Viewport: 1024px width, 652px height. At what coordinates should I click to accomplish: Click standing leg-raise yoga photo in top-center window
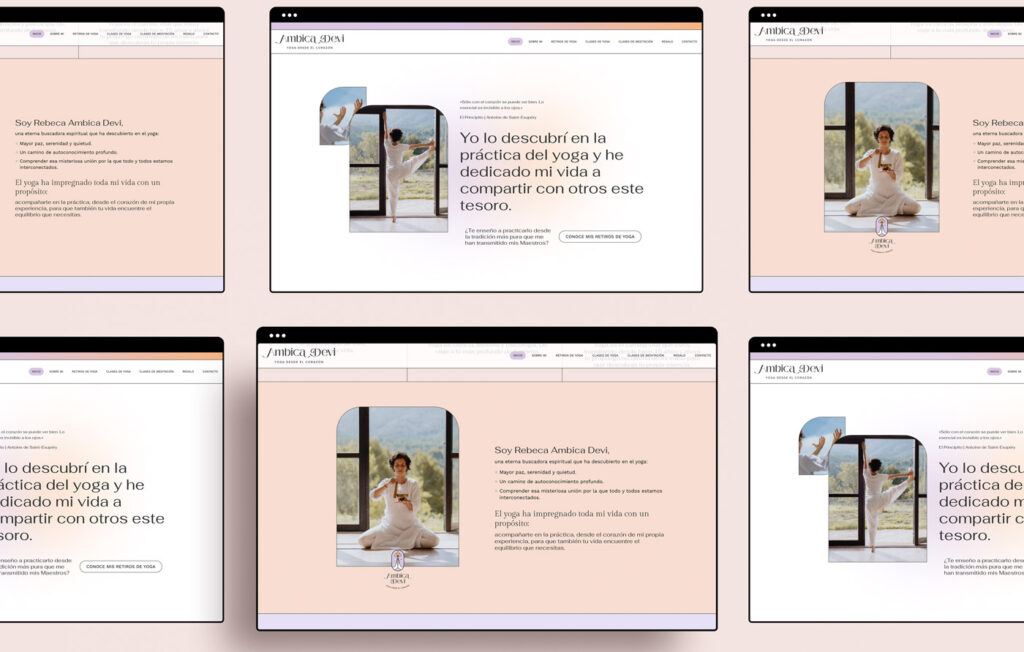[x=398, y=169]
